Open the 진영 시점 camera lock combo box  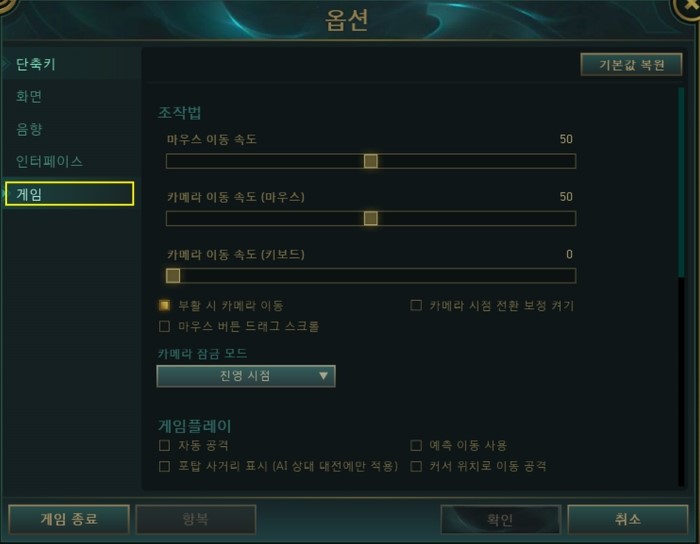coord(246,376)
